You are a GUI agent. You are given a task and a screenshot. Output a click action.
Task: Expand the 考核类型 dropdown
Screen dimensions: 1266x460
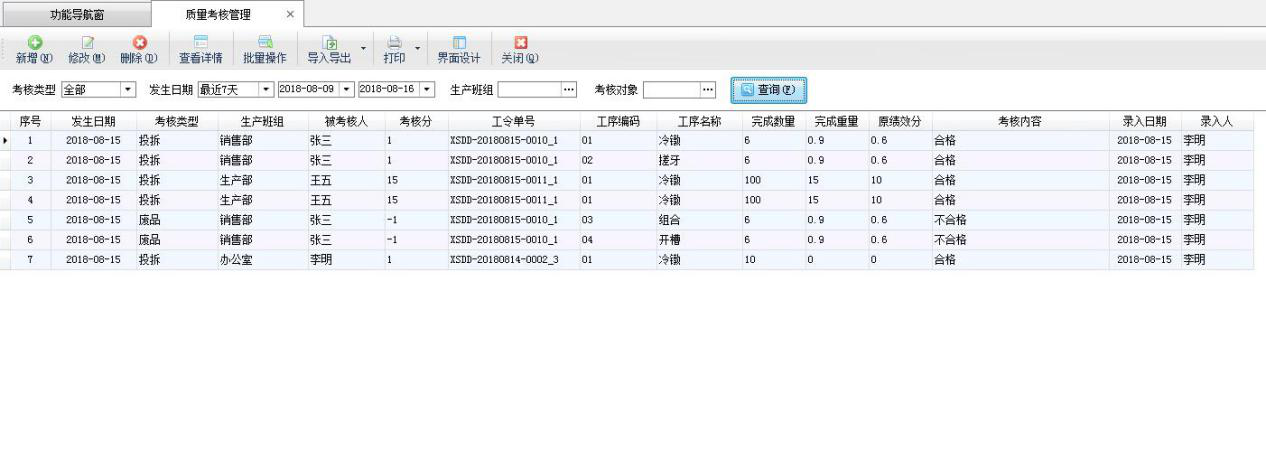(128, 90)
